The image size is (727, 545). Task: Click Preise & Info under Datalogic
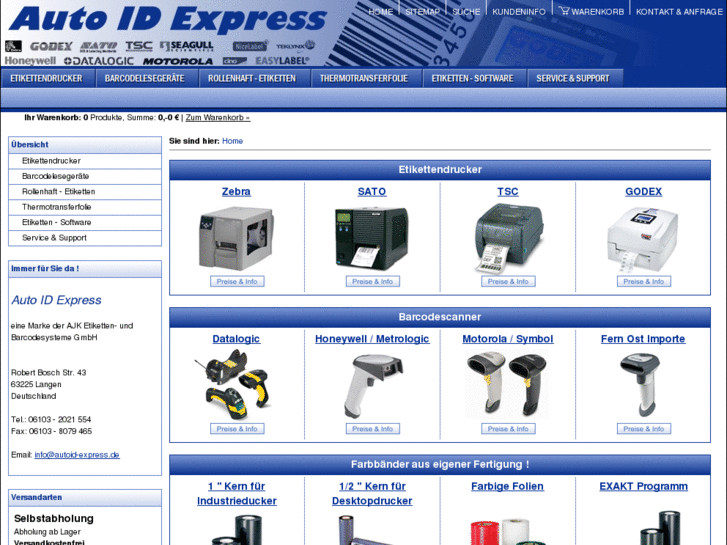237,429
